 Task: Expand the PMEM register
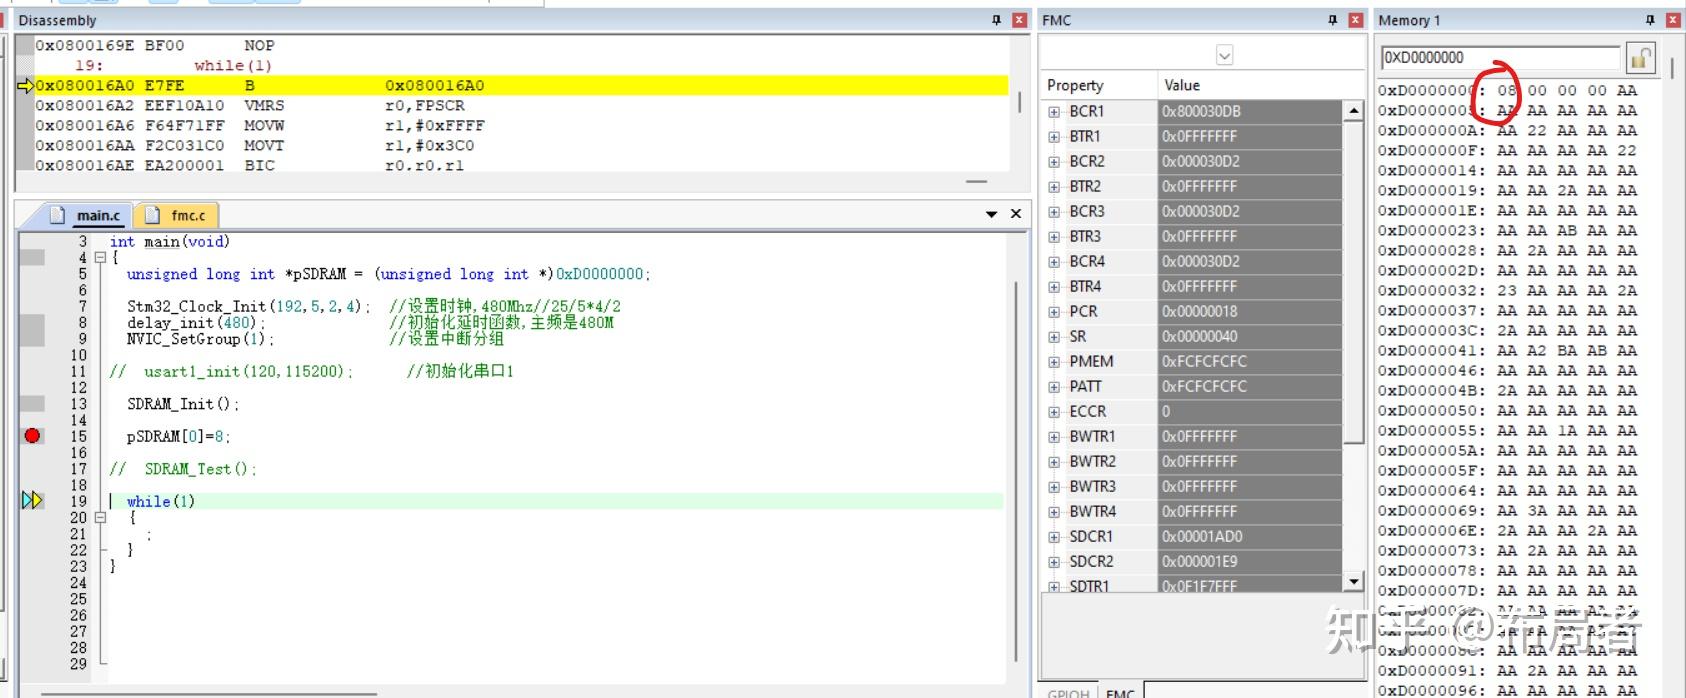click(x=1054, y=361)
